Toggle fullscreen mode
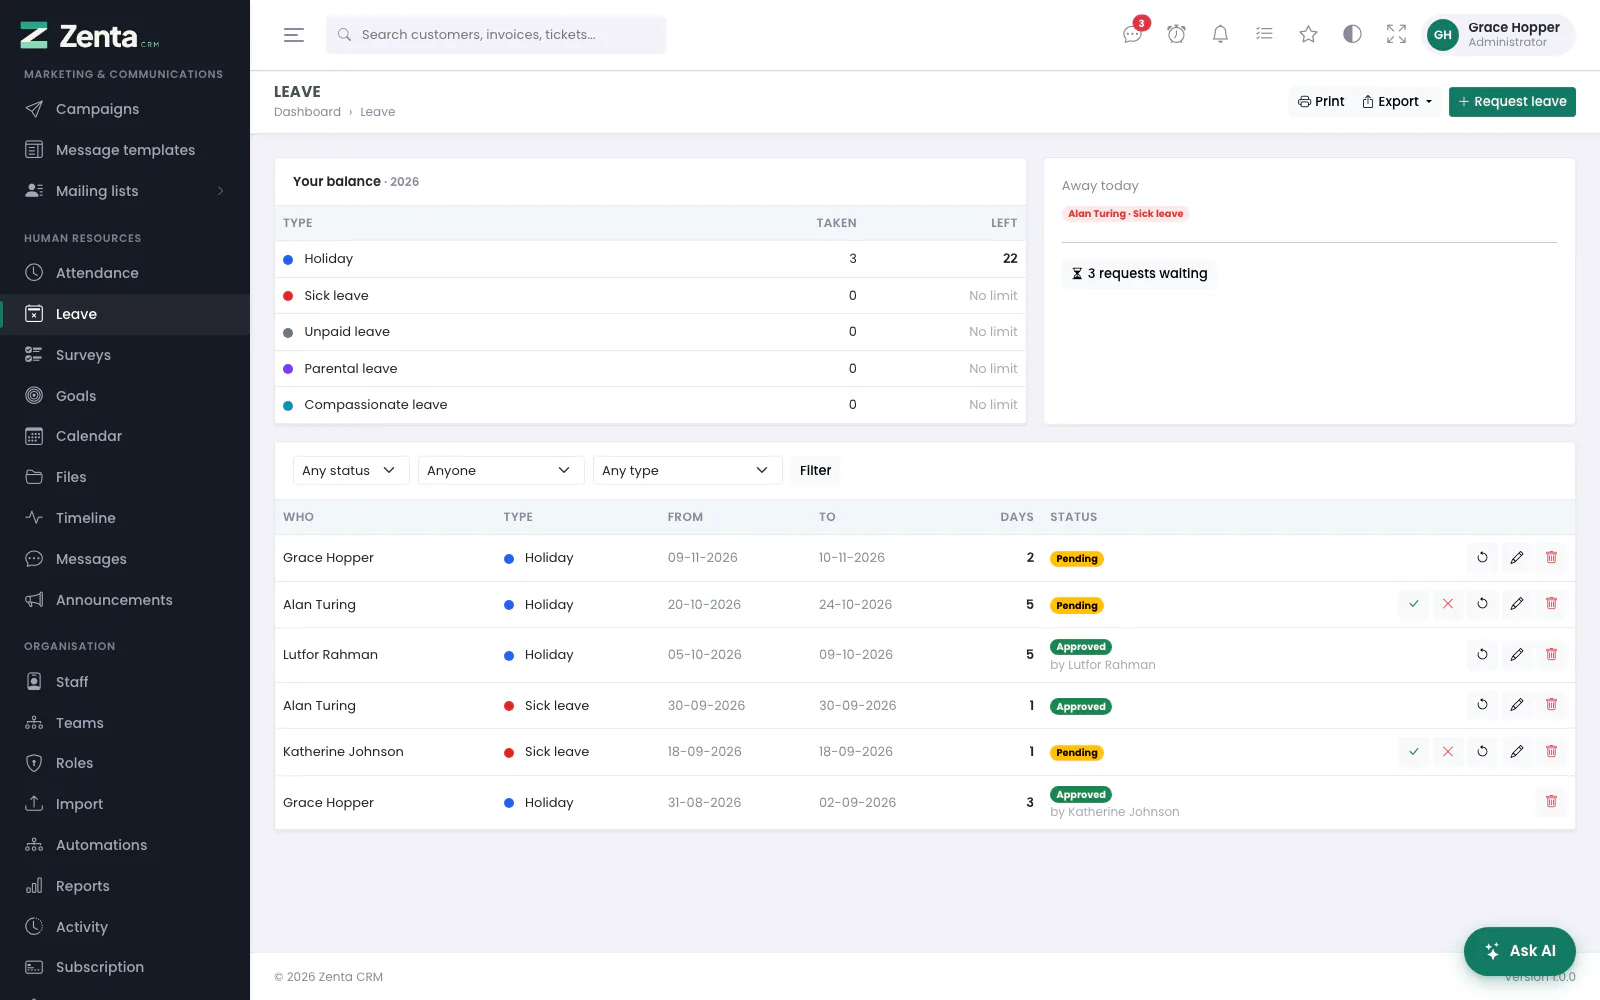 tap(1396, 34)
